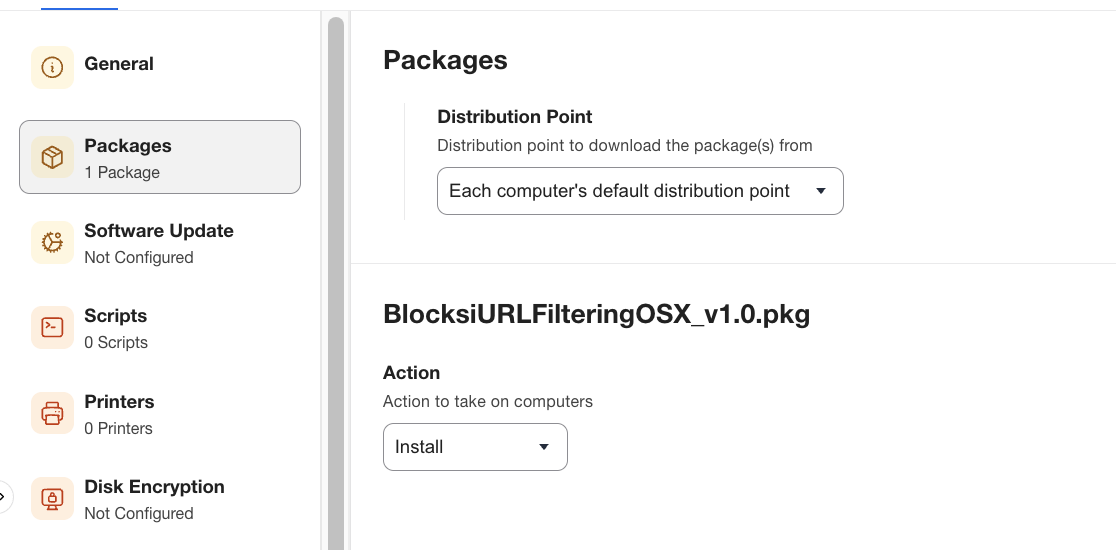Select the '1 Package' payload entry
Viewport: 1116px width, 550px height.
tap(122, 172)
